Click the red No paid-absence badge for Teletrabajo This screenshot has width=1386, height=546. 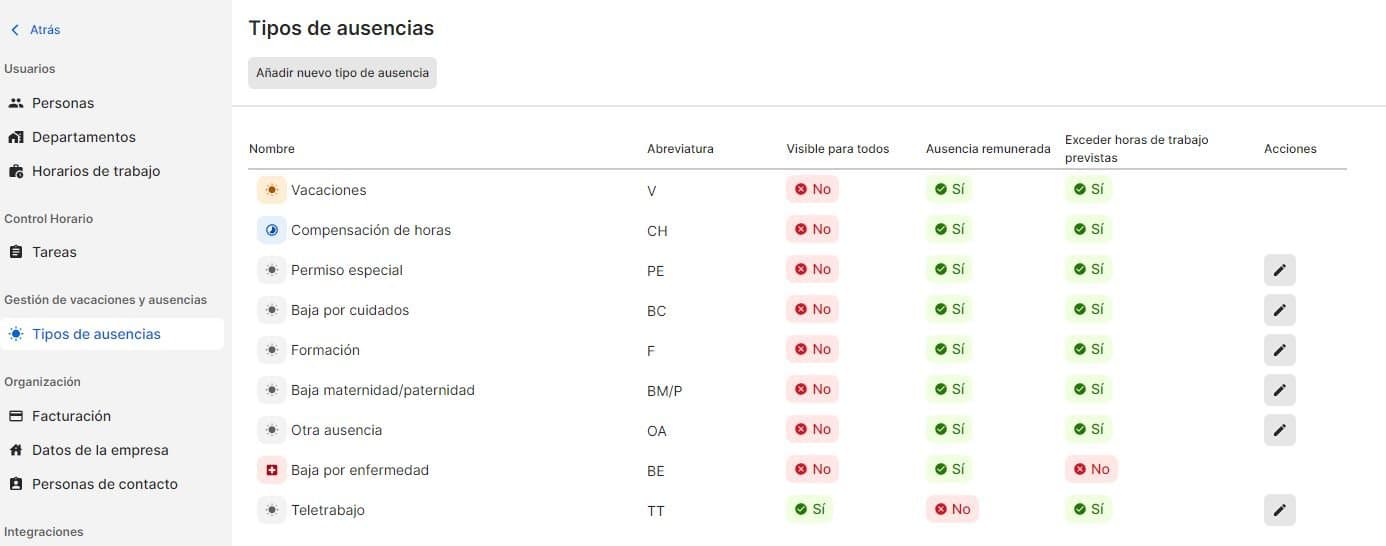point(951,509)
